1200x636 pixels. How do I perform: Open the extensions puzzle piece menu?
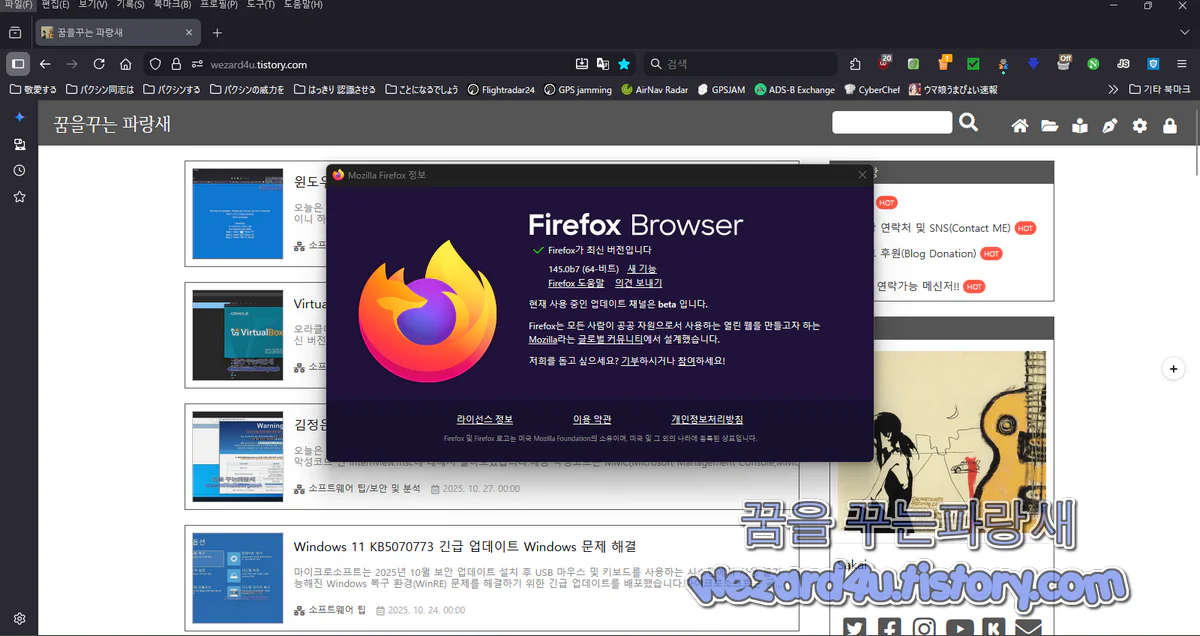click(x=855, y=64)
